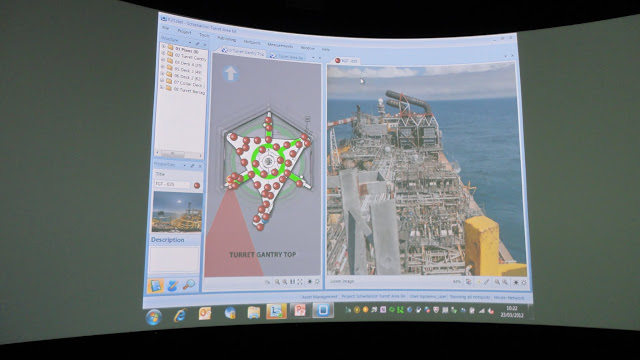The height and width of the screenshot is (360, 640).
Task: Click the Mode: Network status entry
Action: click(x=509, y=298)
